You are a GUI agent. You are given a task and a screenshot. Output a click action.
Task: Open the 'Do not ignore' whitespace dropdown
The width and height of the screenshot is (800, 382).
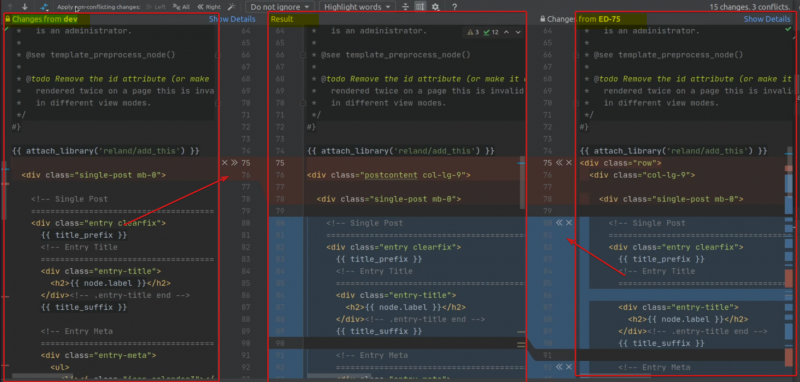tap(280, 7)
